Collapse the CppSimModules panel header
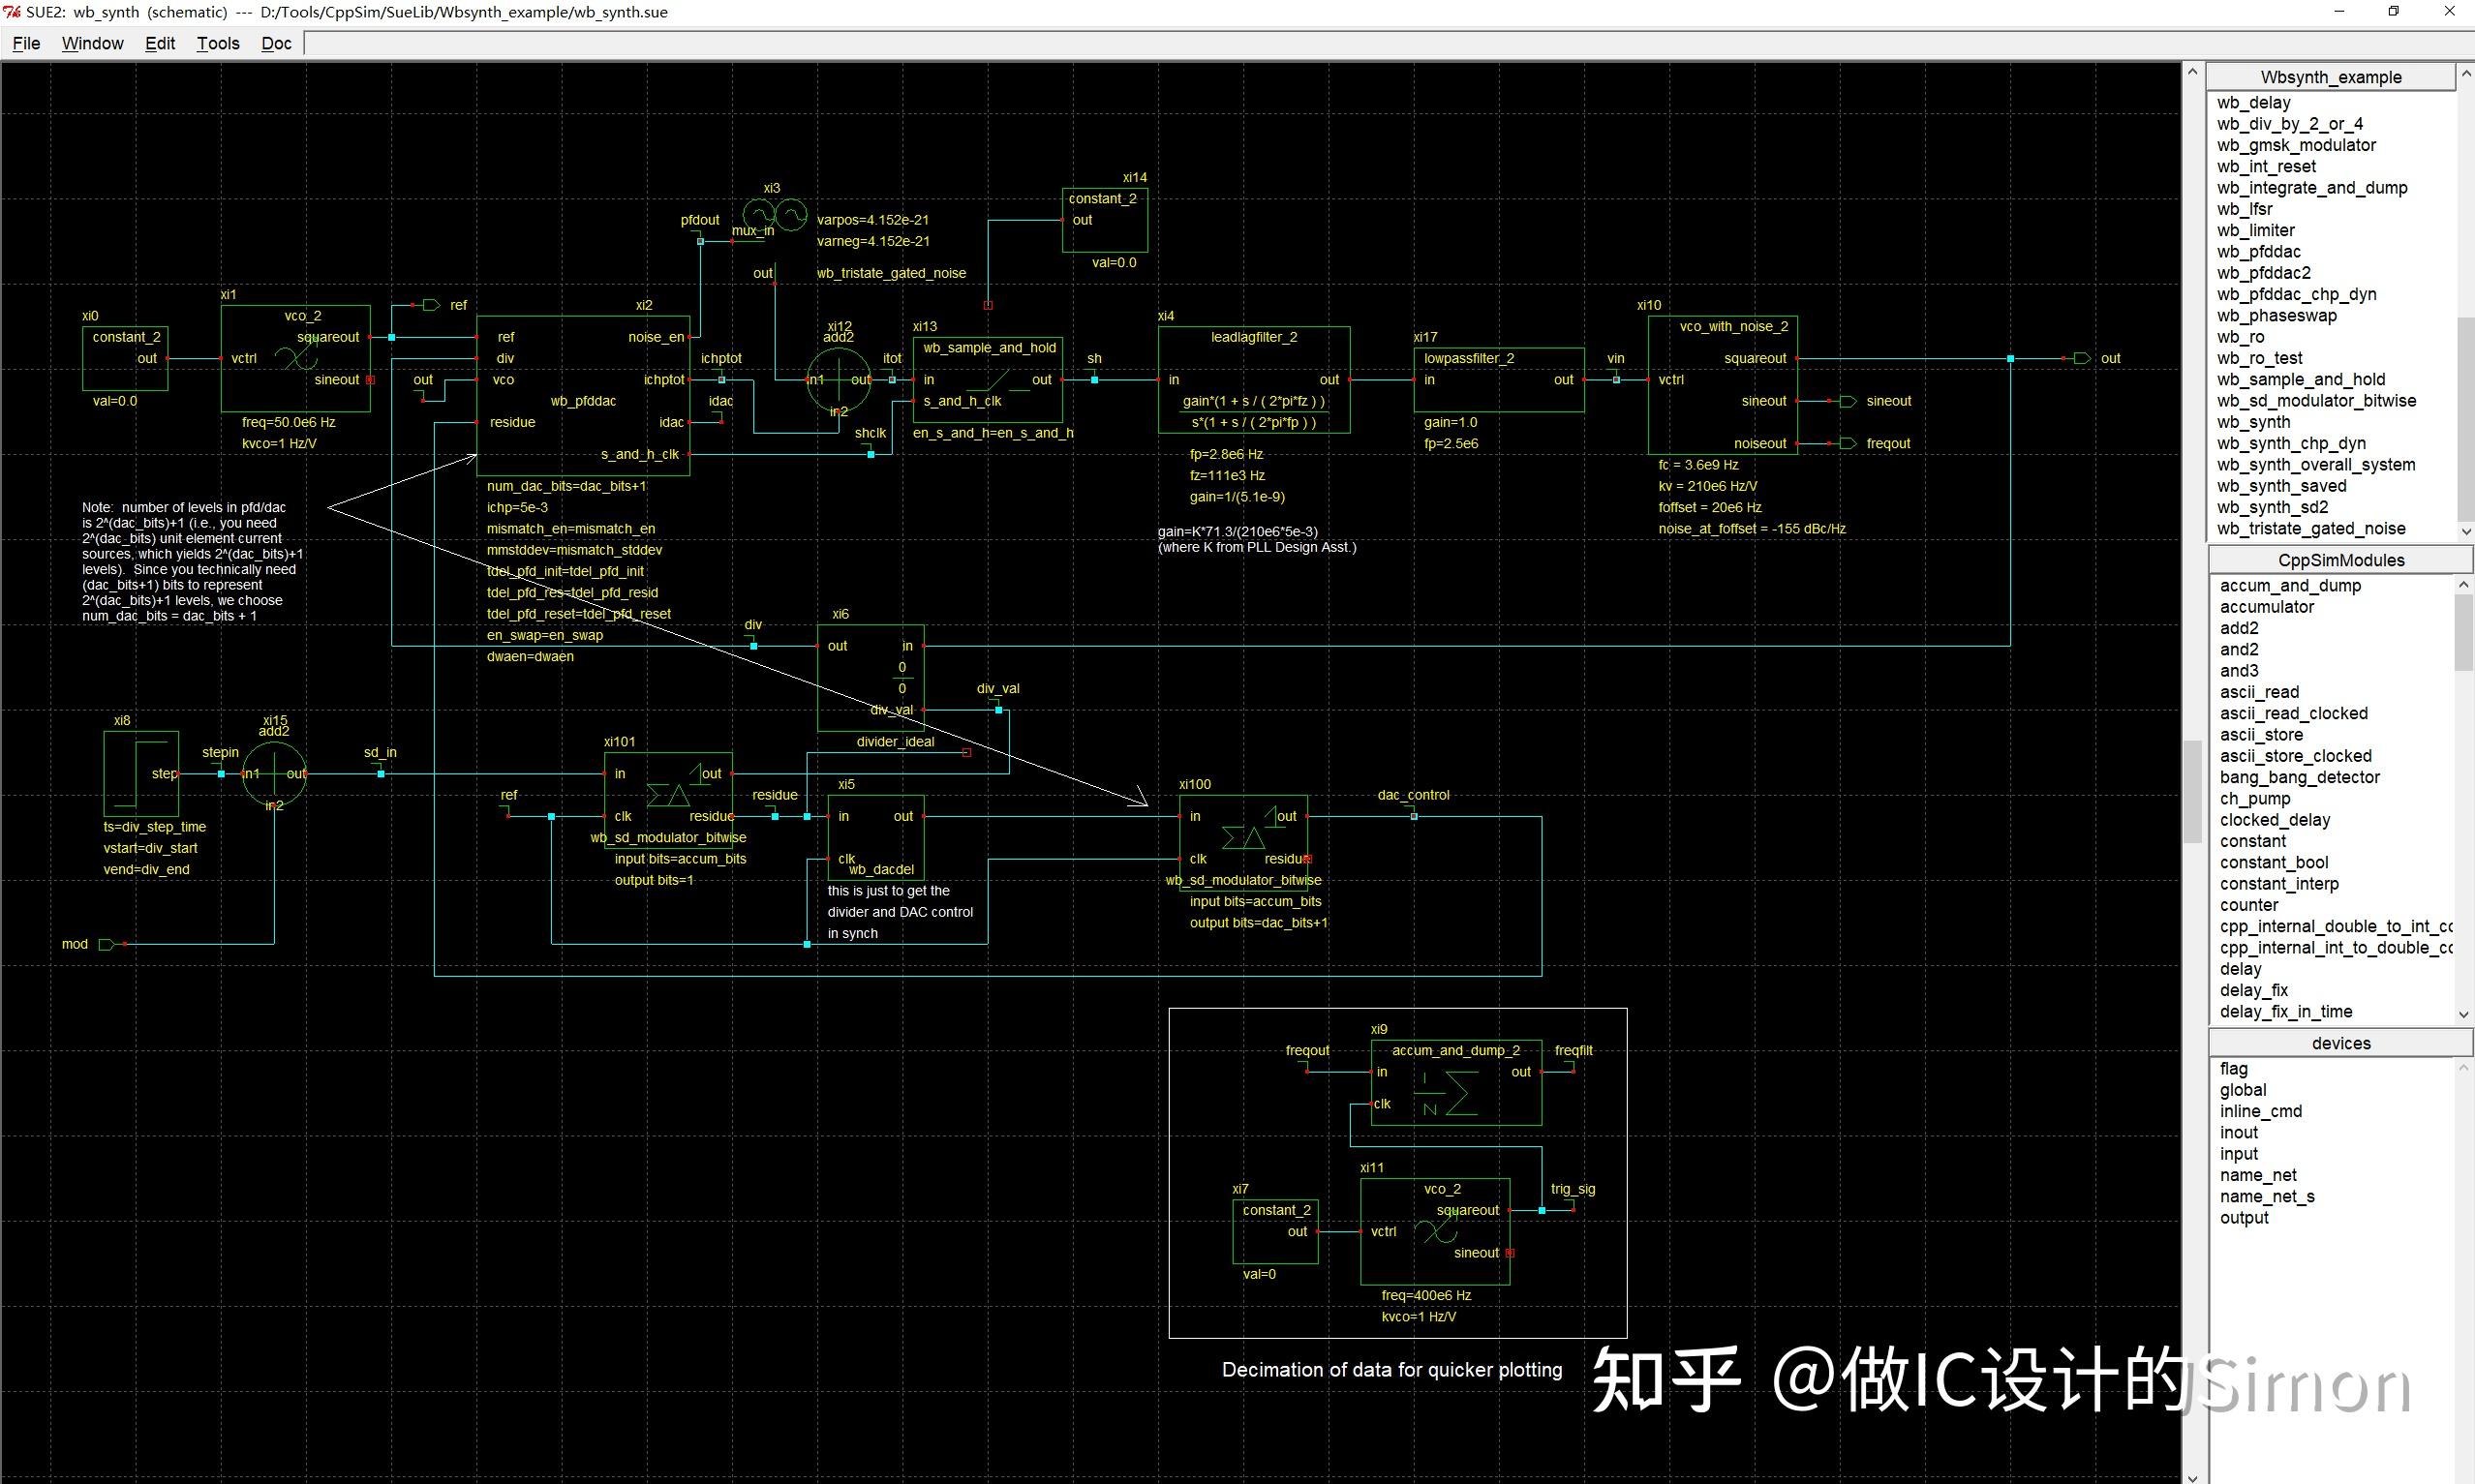The height and width of the screenshot is (1484, 2475). [x=2339, y=560]
